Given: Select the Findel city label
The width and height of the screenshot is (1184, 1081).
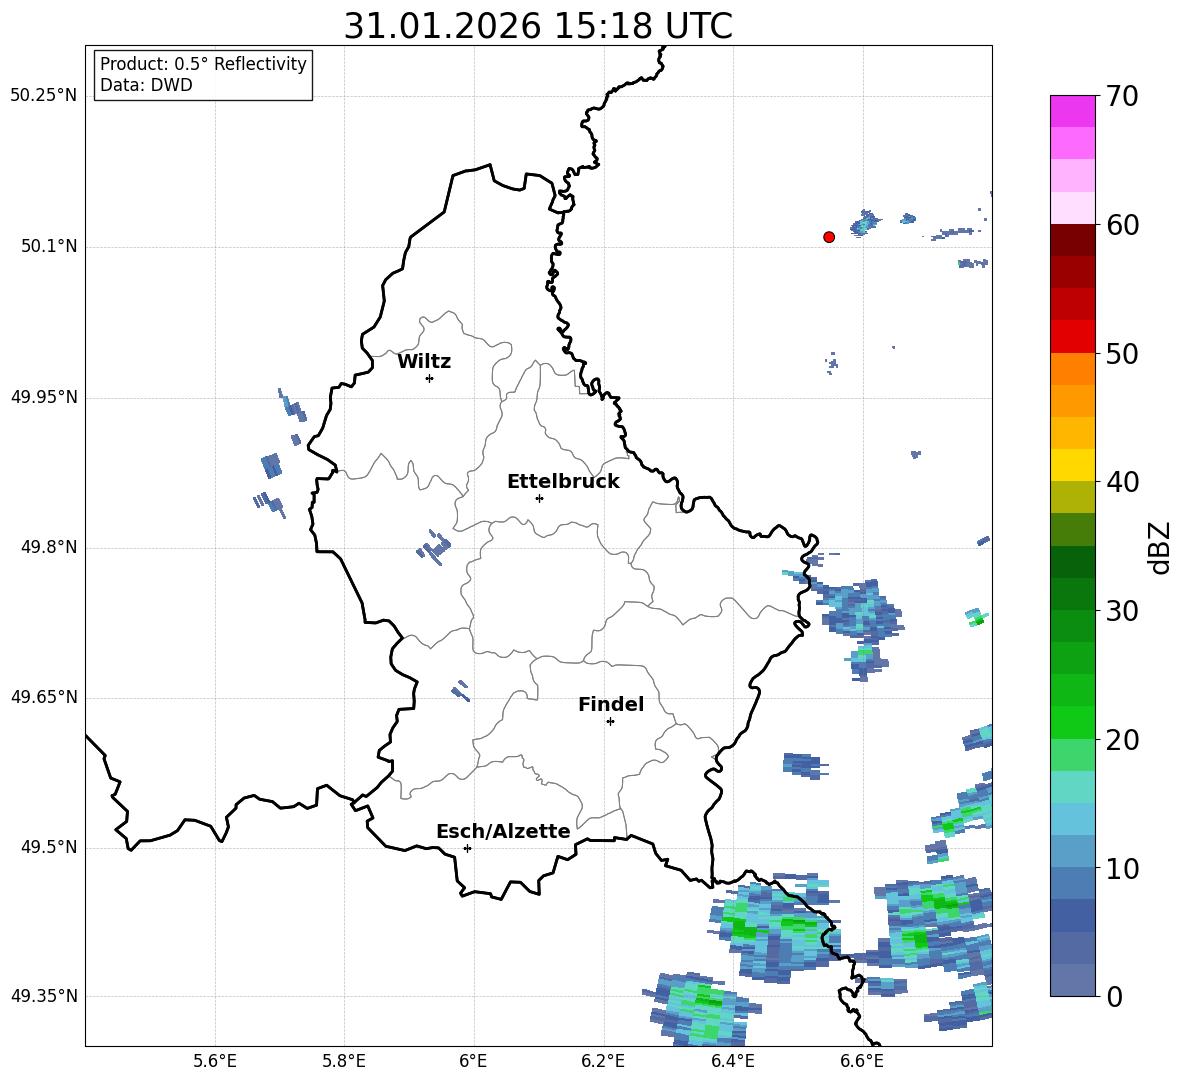Looking at the screenshot, I should [x=611, y=704].
